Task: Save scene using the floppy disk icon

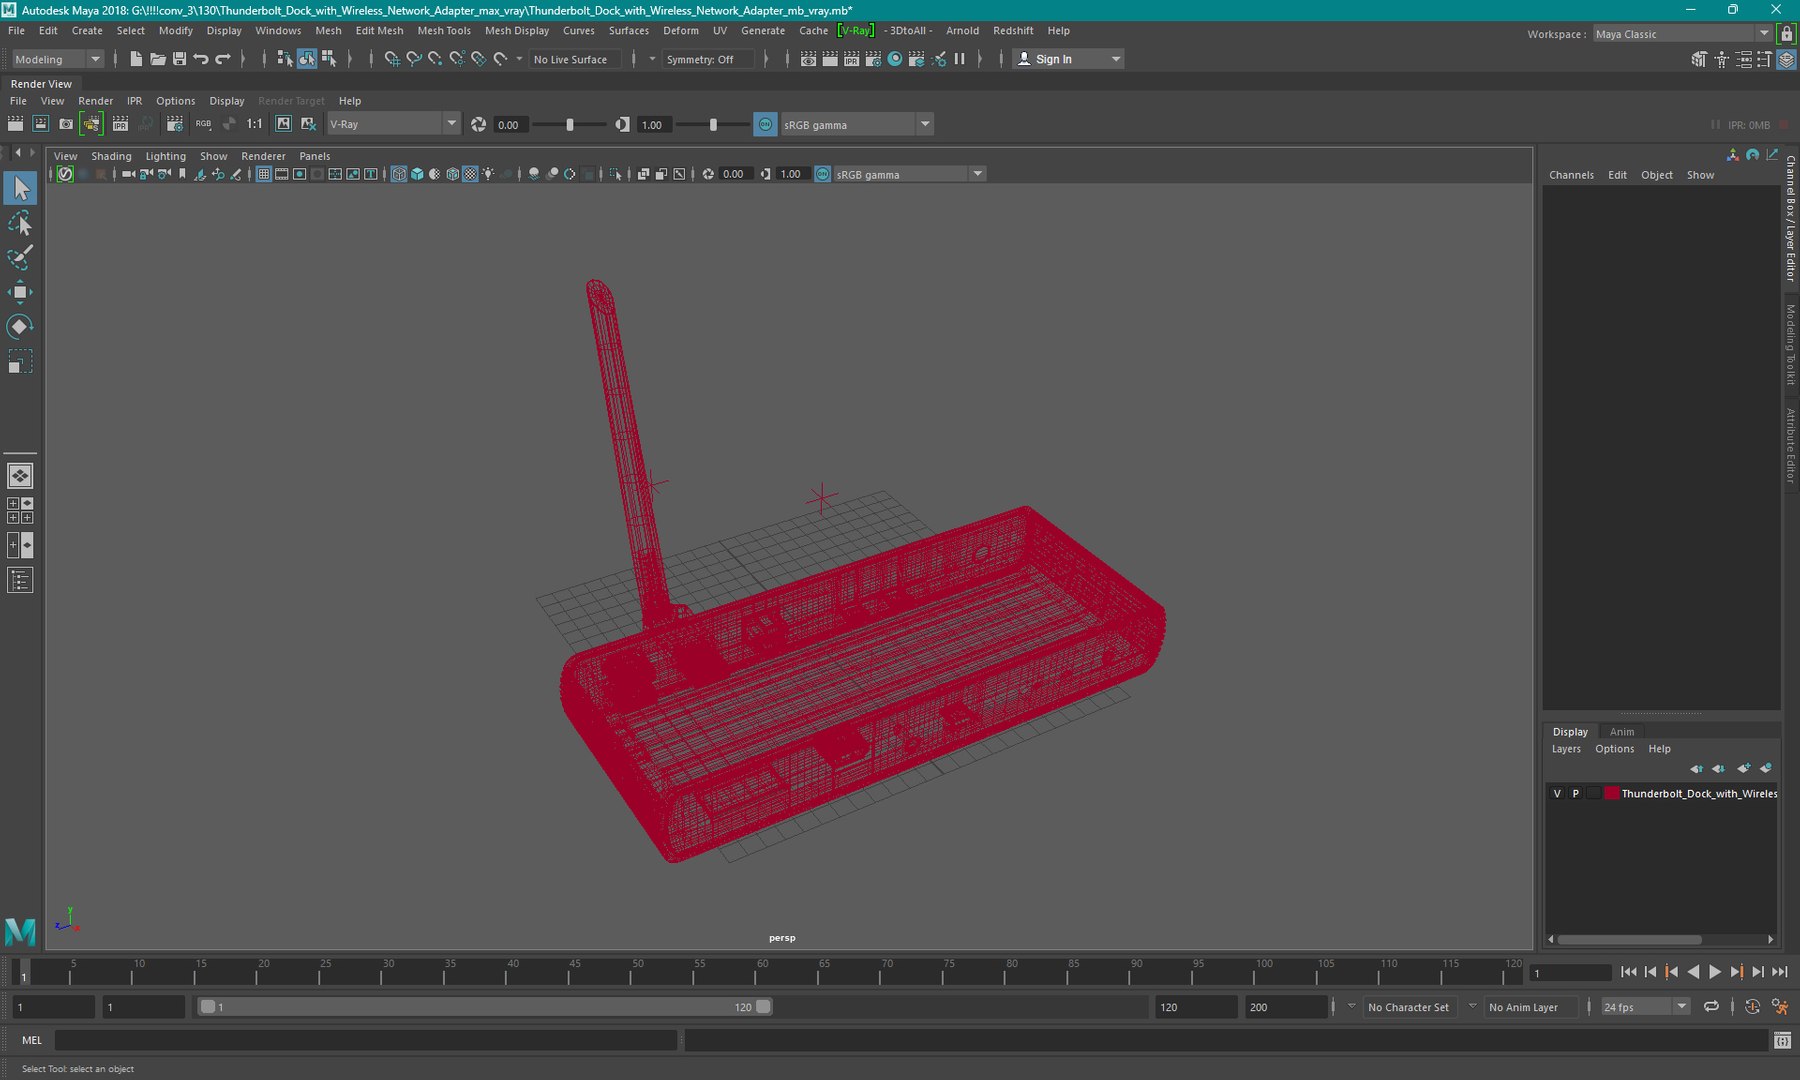Action: [179, 59]
